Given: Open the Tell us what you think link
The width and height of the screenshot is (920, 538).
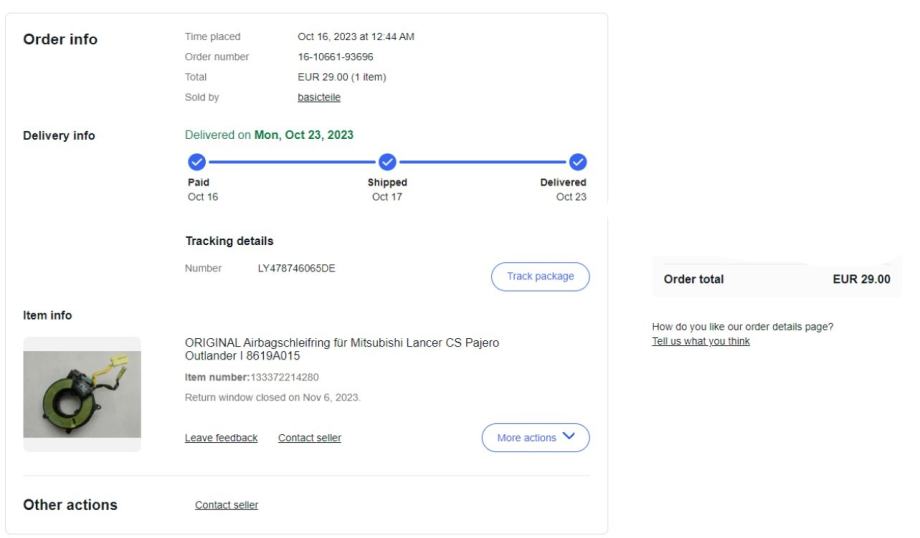Looking at the screenshot, I should (700, 341).
